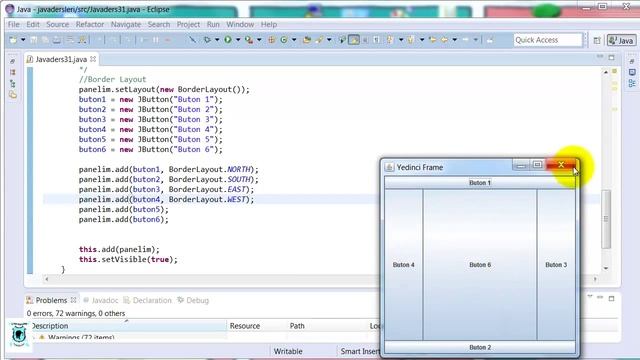Run the program with the green Run icon
The height and width of the screenshot is (360, 640).
coord(228,40)
